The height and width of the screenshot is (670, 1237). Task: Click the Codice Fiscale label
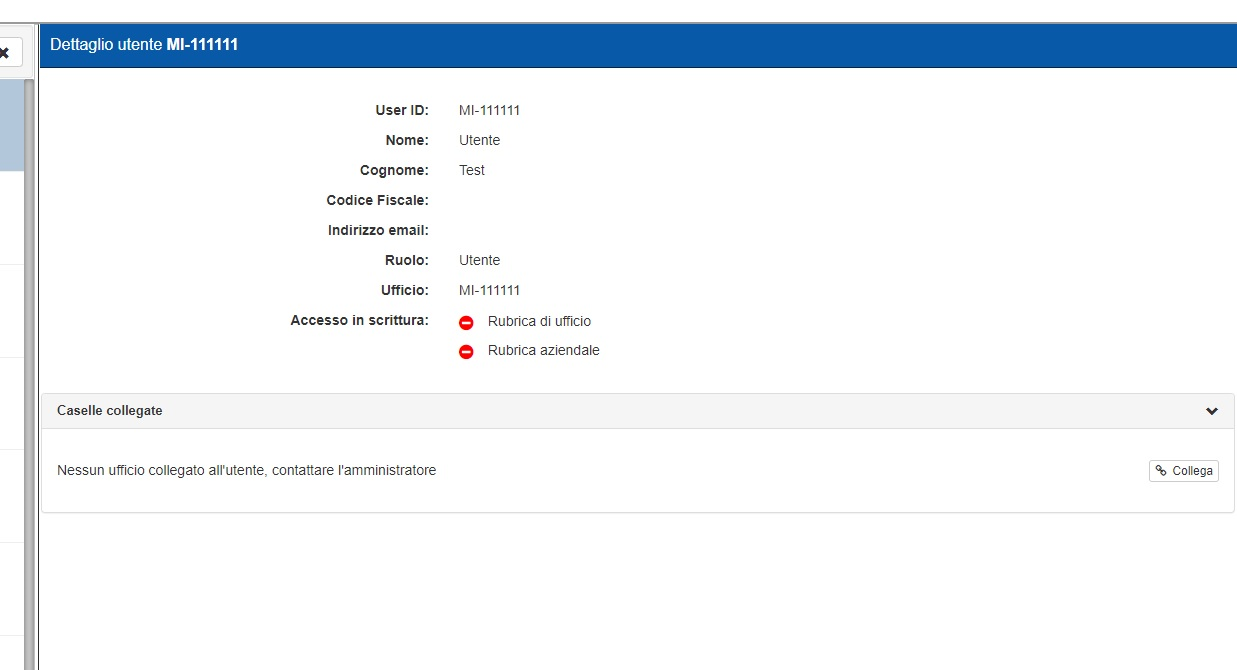pyautogui.click(x=377, y=201)
